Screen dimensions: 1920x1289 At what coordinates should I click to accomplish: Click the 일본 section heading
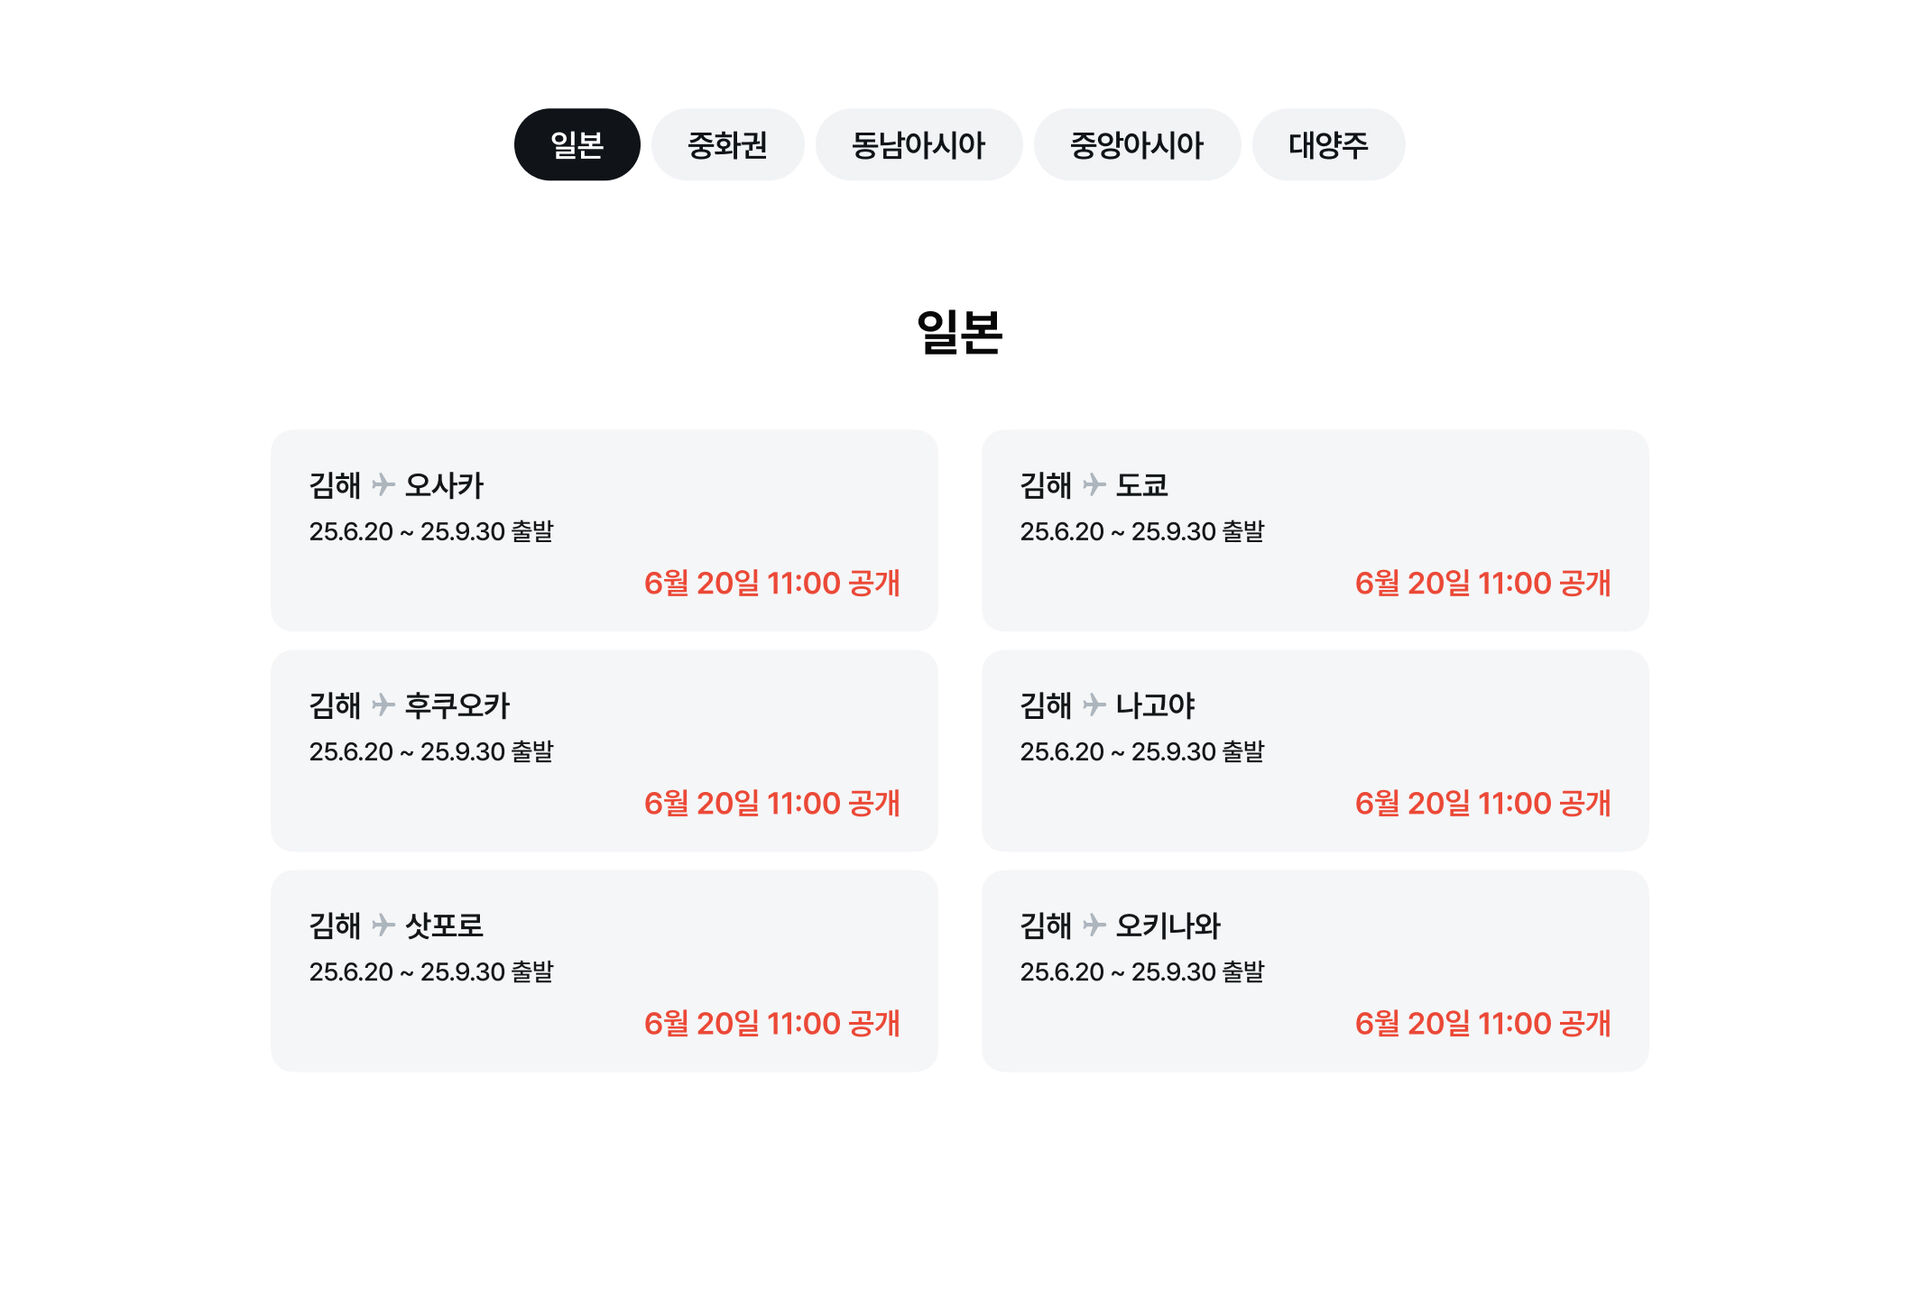pyautogui.click(x=959, y=331)
